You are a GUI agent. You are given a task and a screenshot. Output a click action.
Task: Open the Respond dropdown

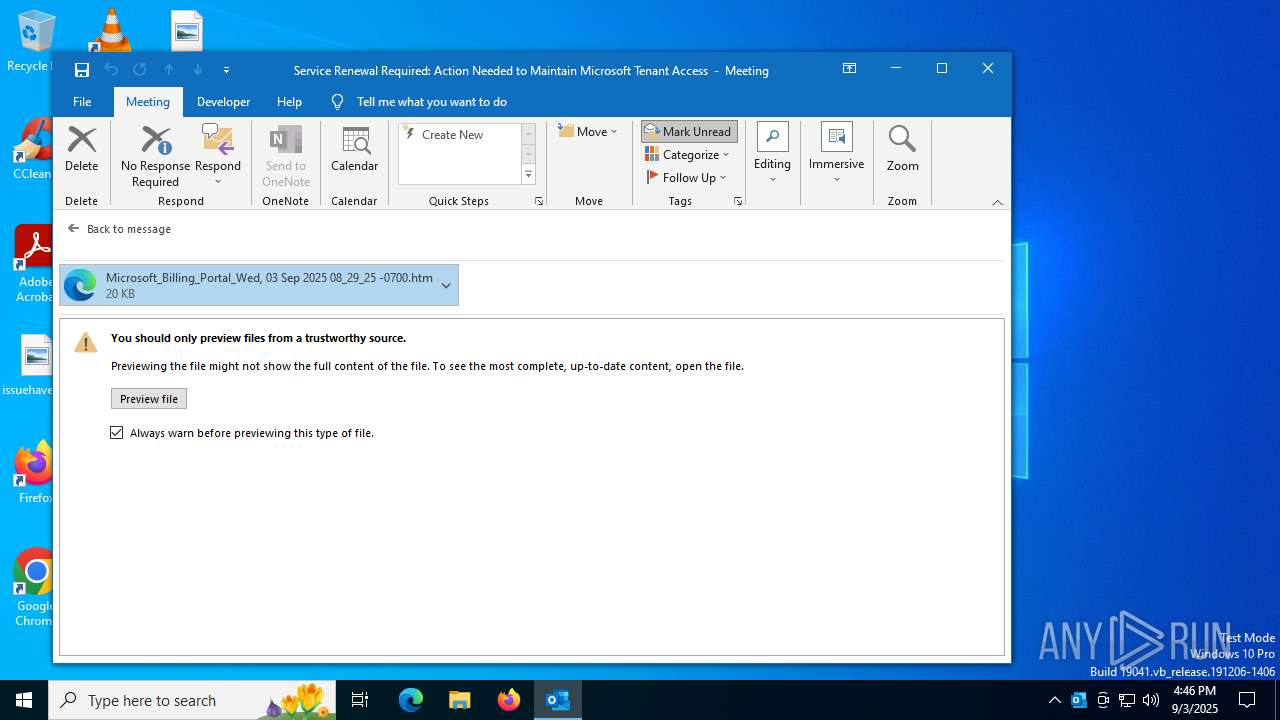coord(218,157)
